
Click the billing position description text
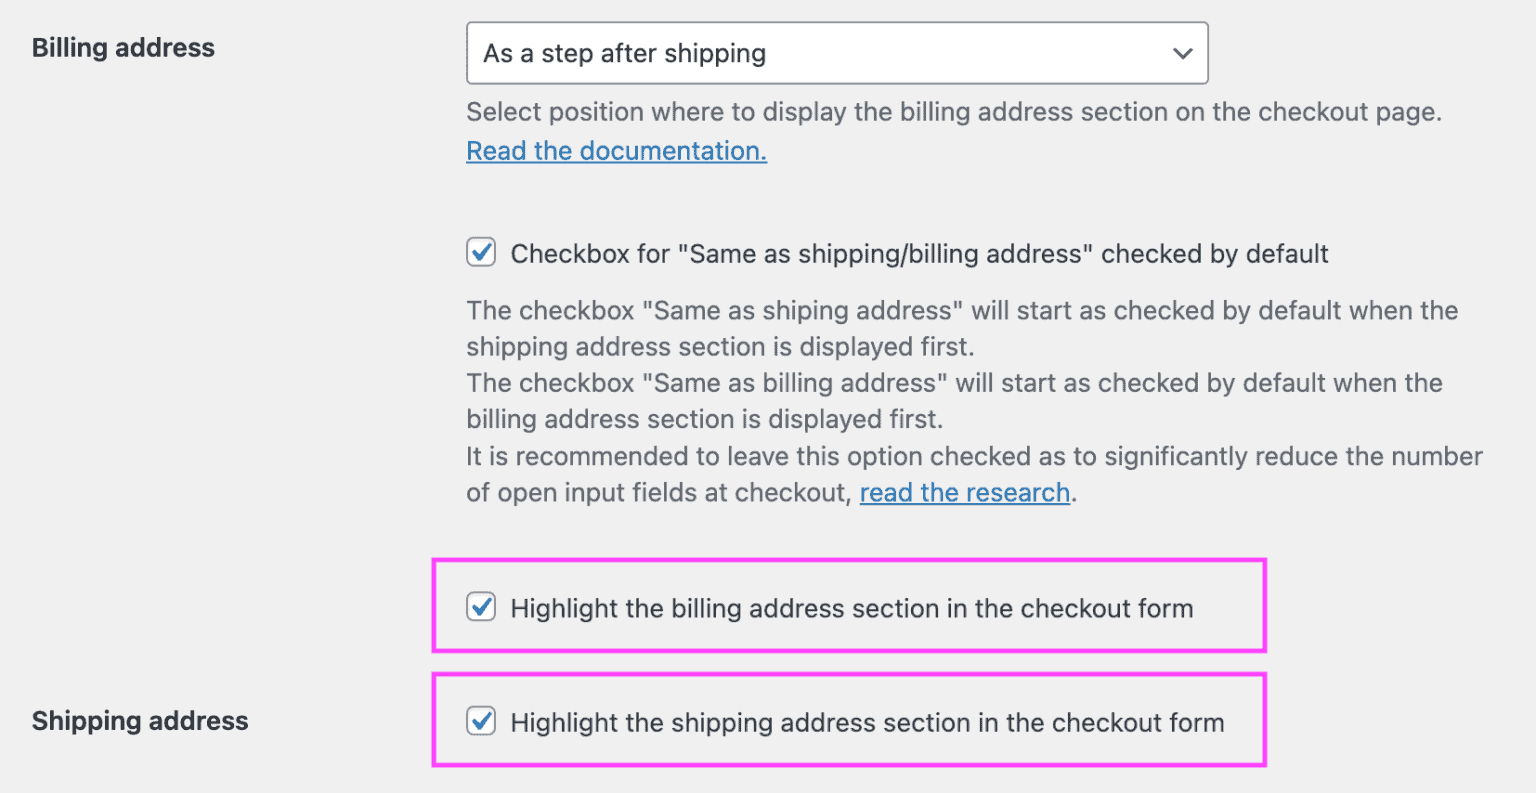pyautogui.click(x=953, y=112)
